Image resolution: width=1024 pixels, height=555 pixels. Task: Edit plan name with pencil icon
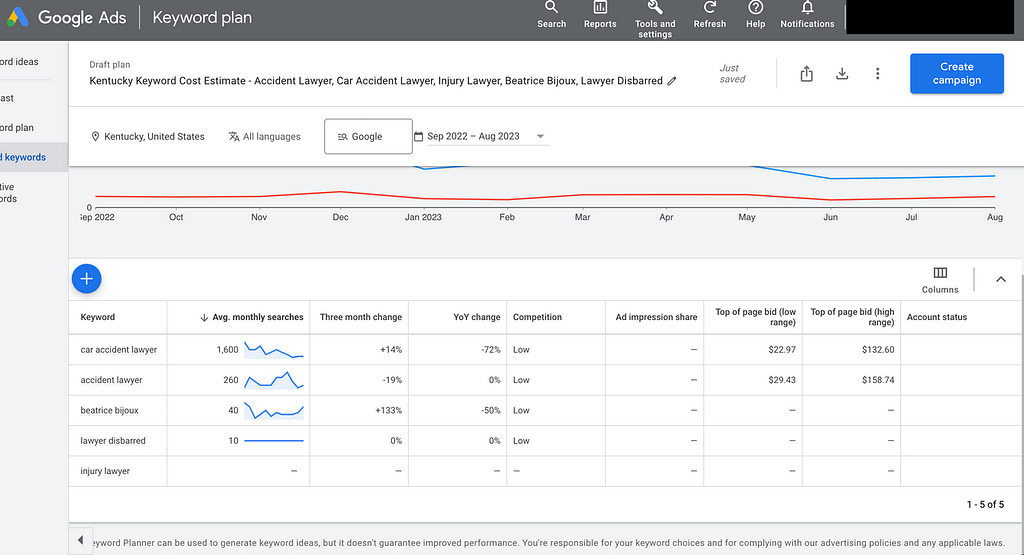[x=672, y=81]
